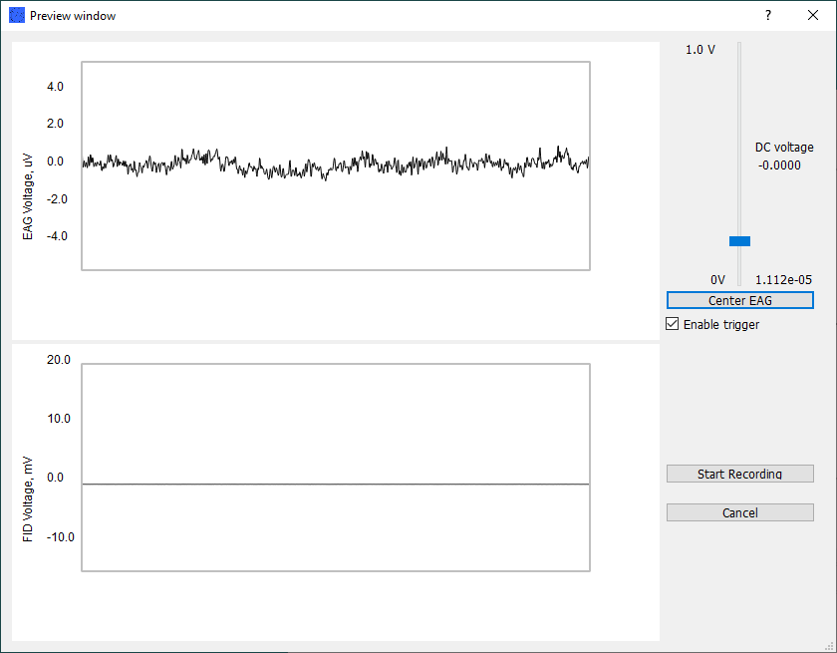Click the Cancel button
This screenshot has width=837, height=653.
[x=739, y=512]
